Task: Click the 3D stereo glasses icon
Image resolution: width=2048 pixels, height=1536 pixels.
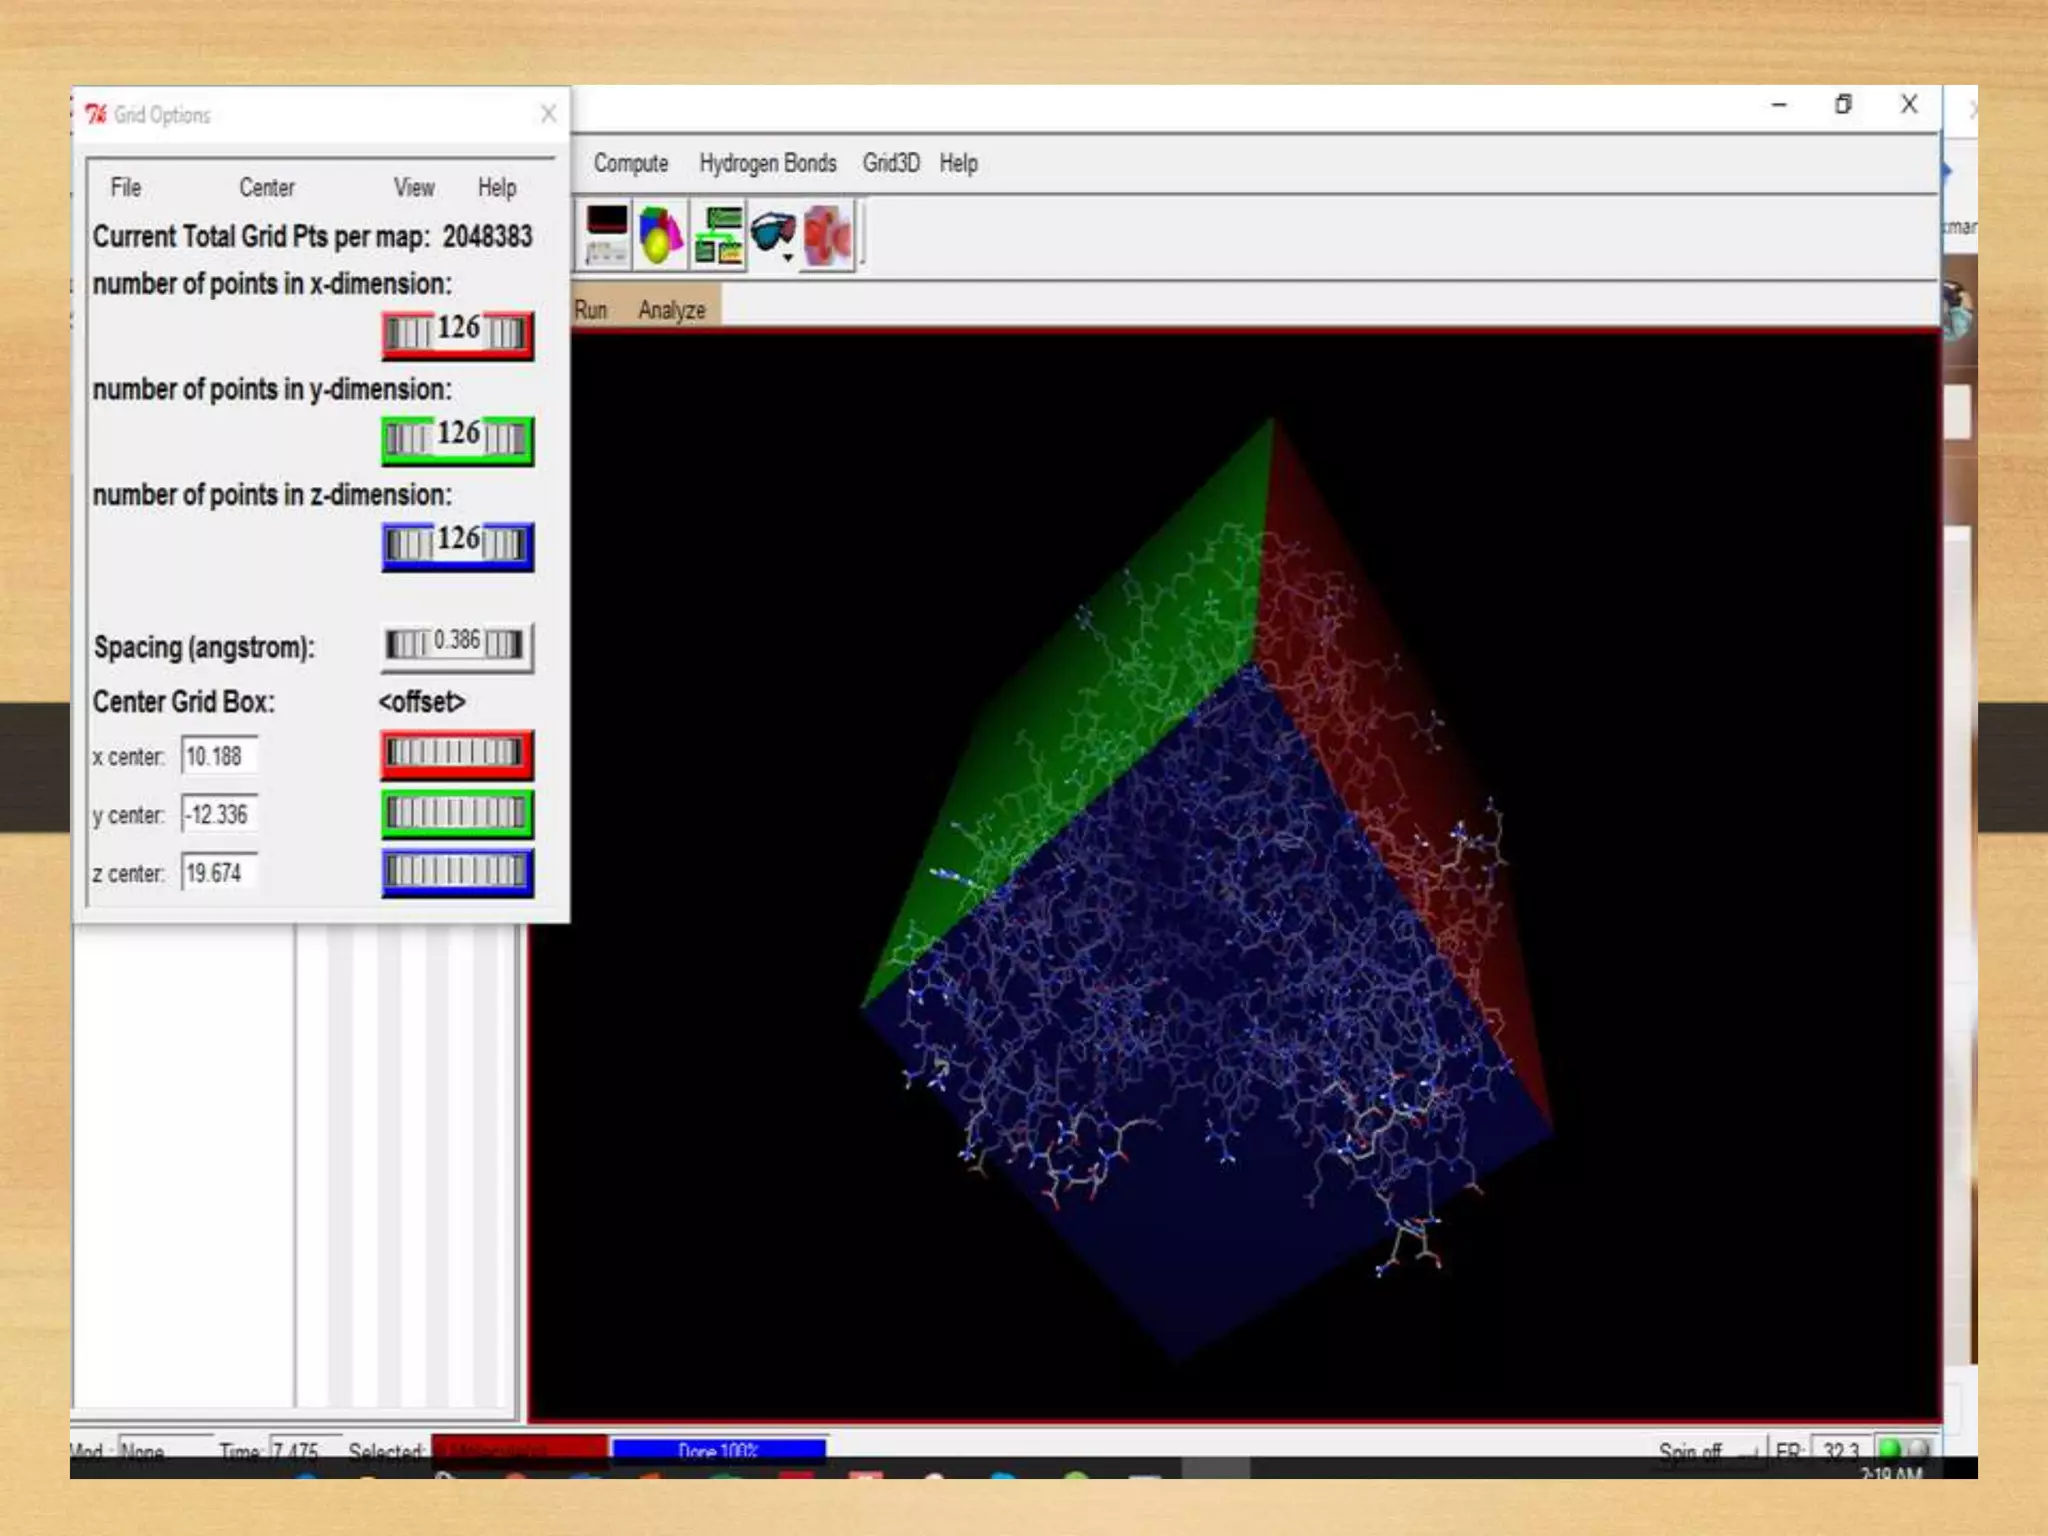Action: coord(772,232)
